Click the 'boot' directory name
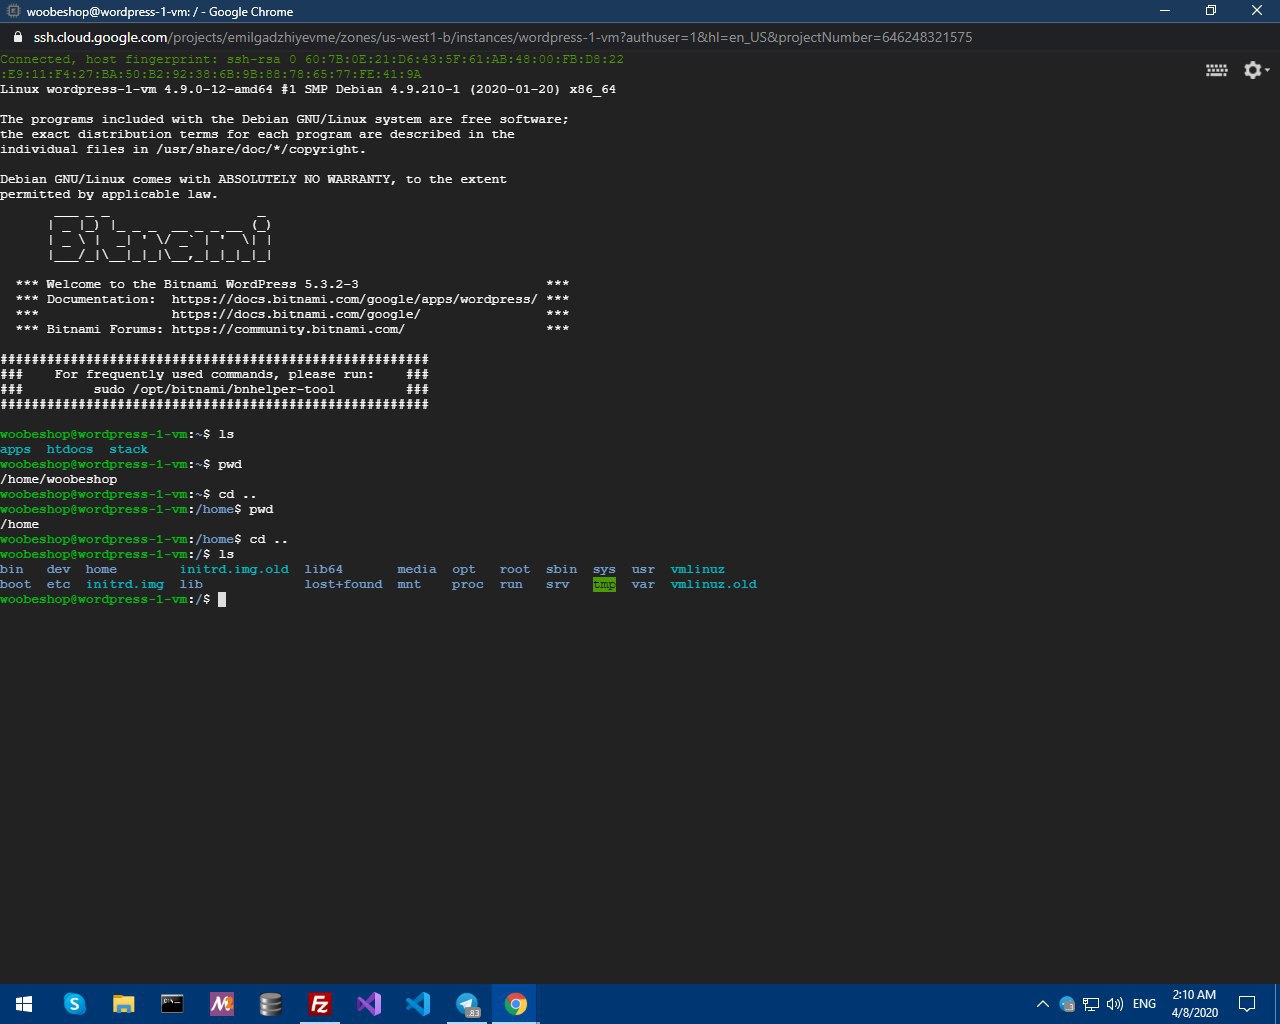This screenshot has height=1024, width=1280. [x=16, y=584]
